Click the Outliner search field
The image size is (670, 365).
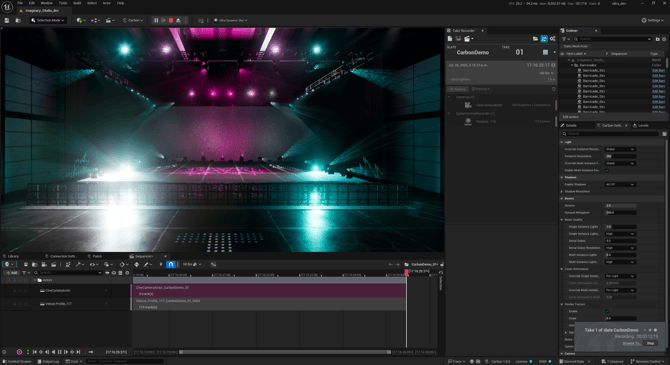pyautogui.click(x=613, y=39)
